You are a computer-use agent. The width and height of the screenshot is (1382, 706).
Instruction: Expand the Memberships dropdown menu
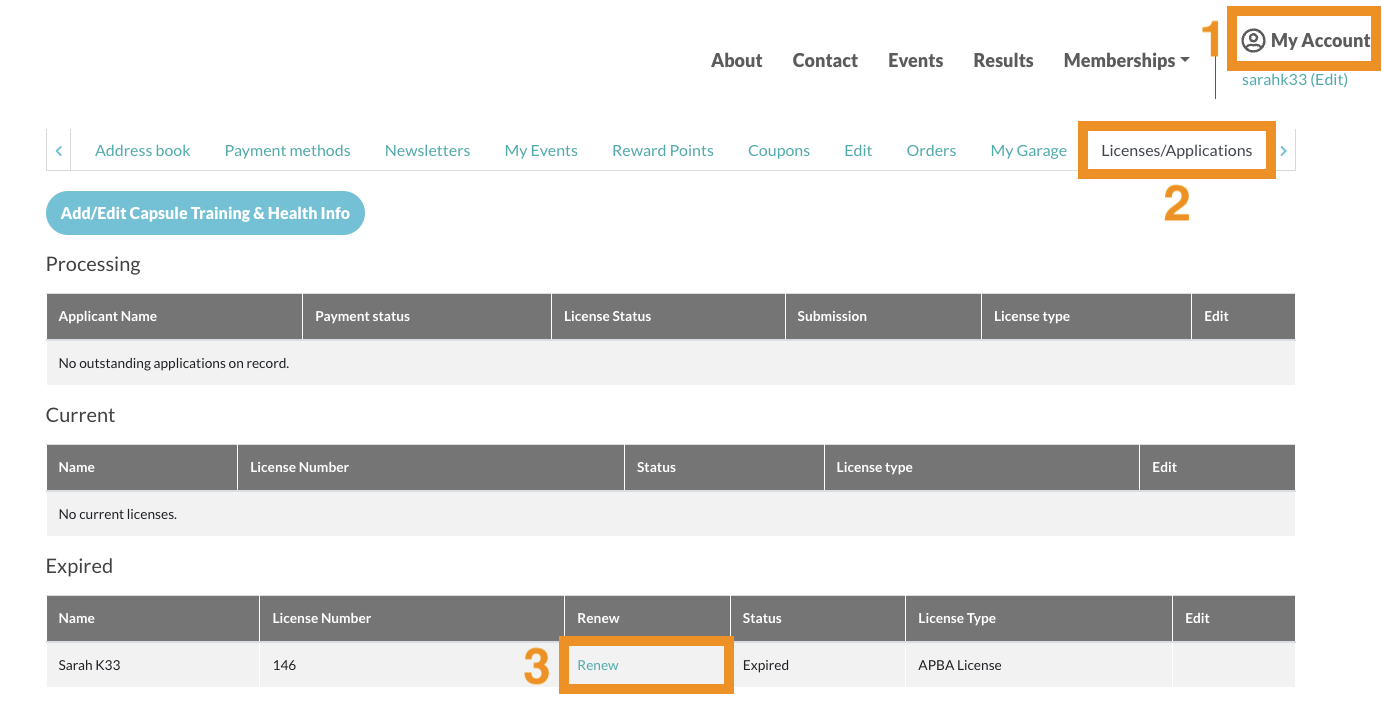pyautogui.click(x=1126, y=61)
